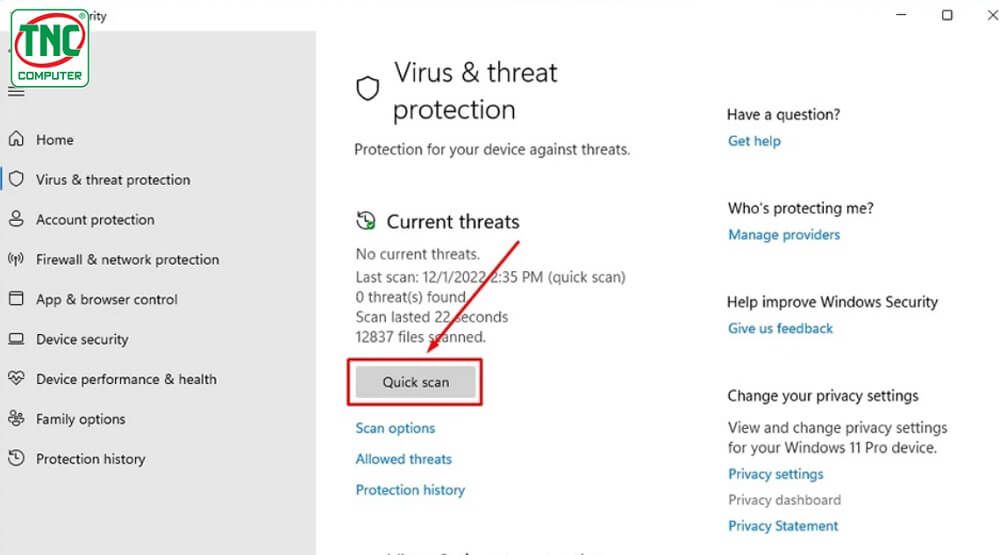Open Device performance & health heart icon
Viewport: 1000px width, 555px height.
tap(16, 378)
